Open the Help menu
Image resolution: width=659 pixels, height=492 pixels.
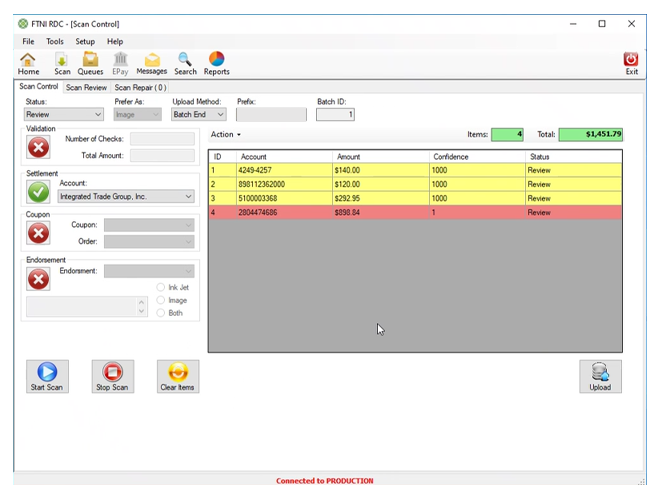pyautogui.click(x=115, y=42)
